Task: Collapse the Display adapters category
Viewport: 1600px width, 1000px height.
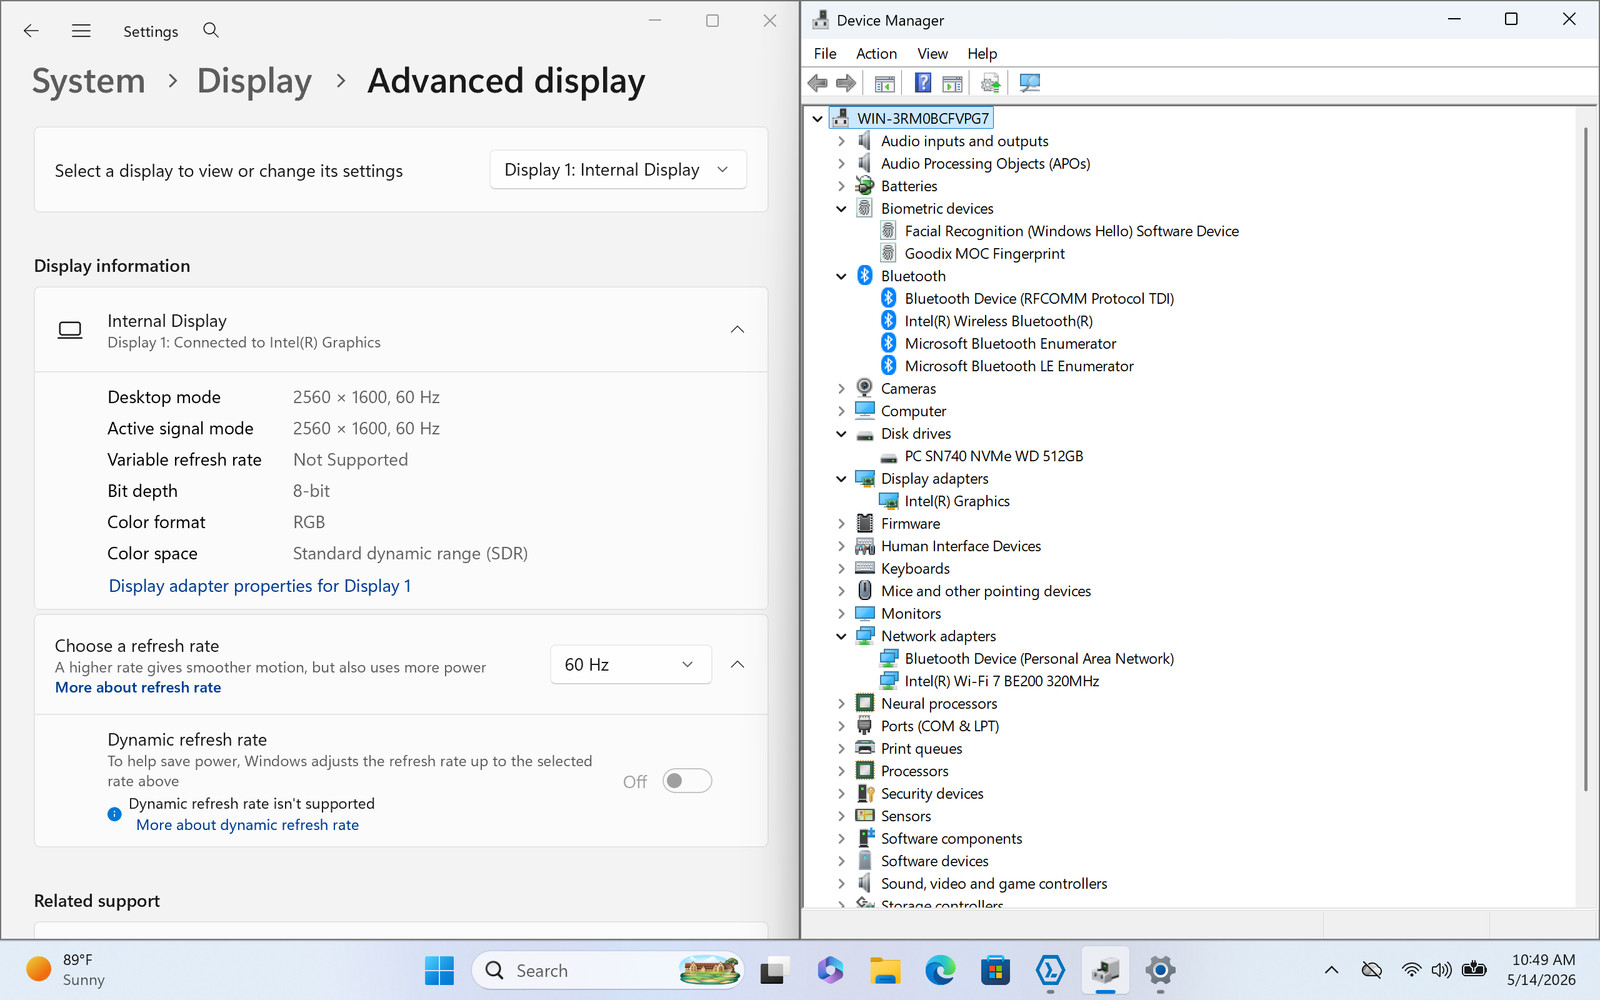Action: 841,479
